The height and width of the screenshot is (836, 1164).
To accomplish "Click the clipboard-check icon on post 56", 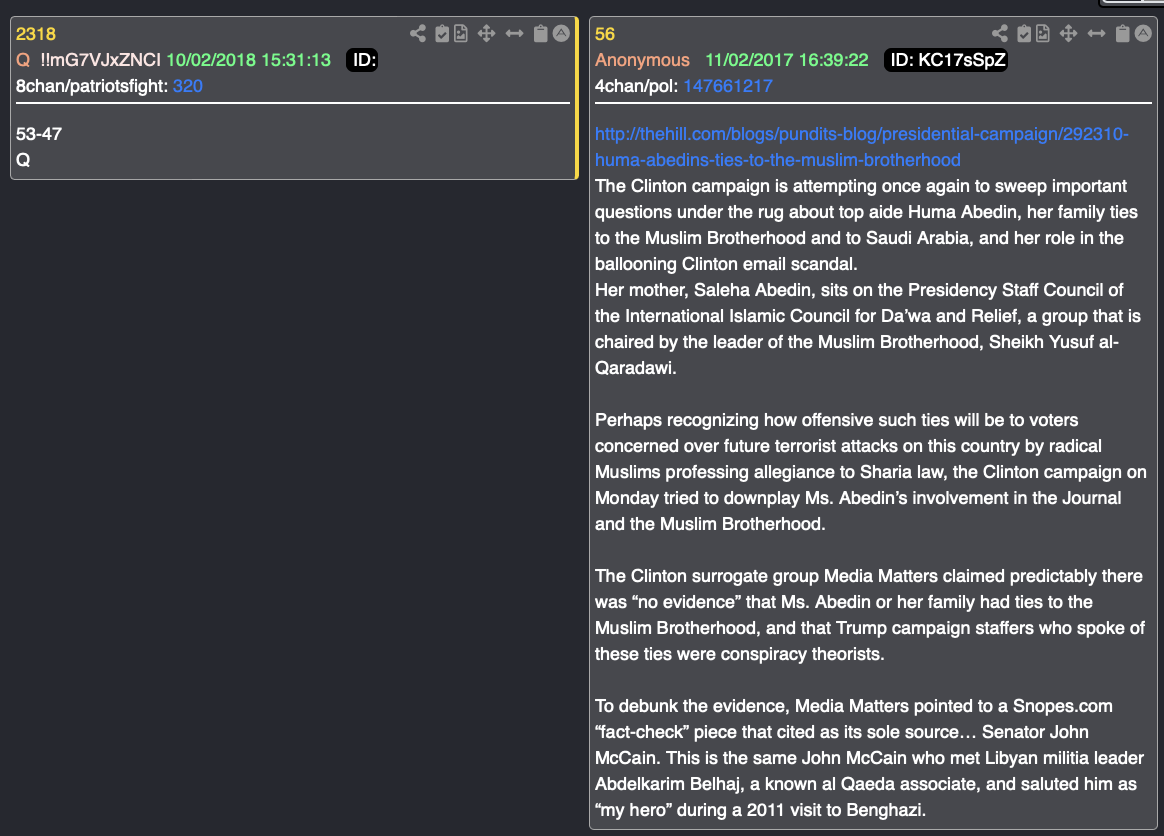I will click(x=1024, y=33).
